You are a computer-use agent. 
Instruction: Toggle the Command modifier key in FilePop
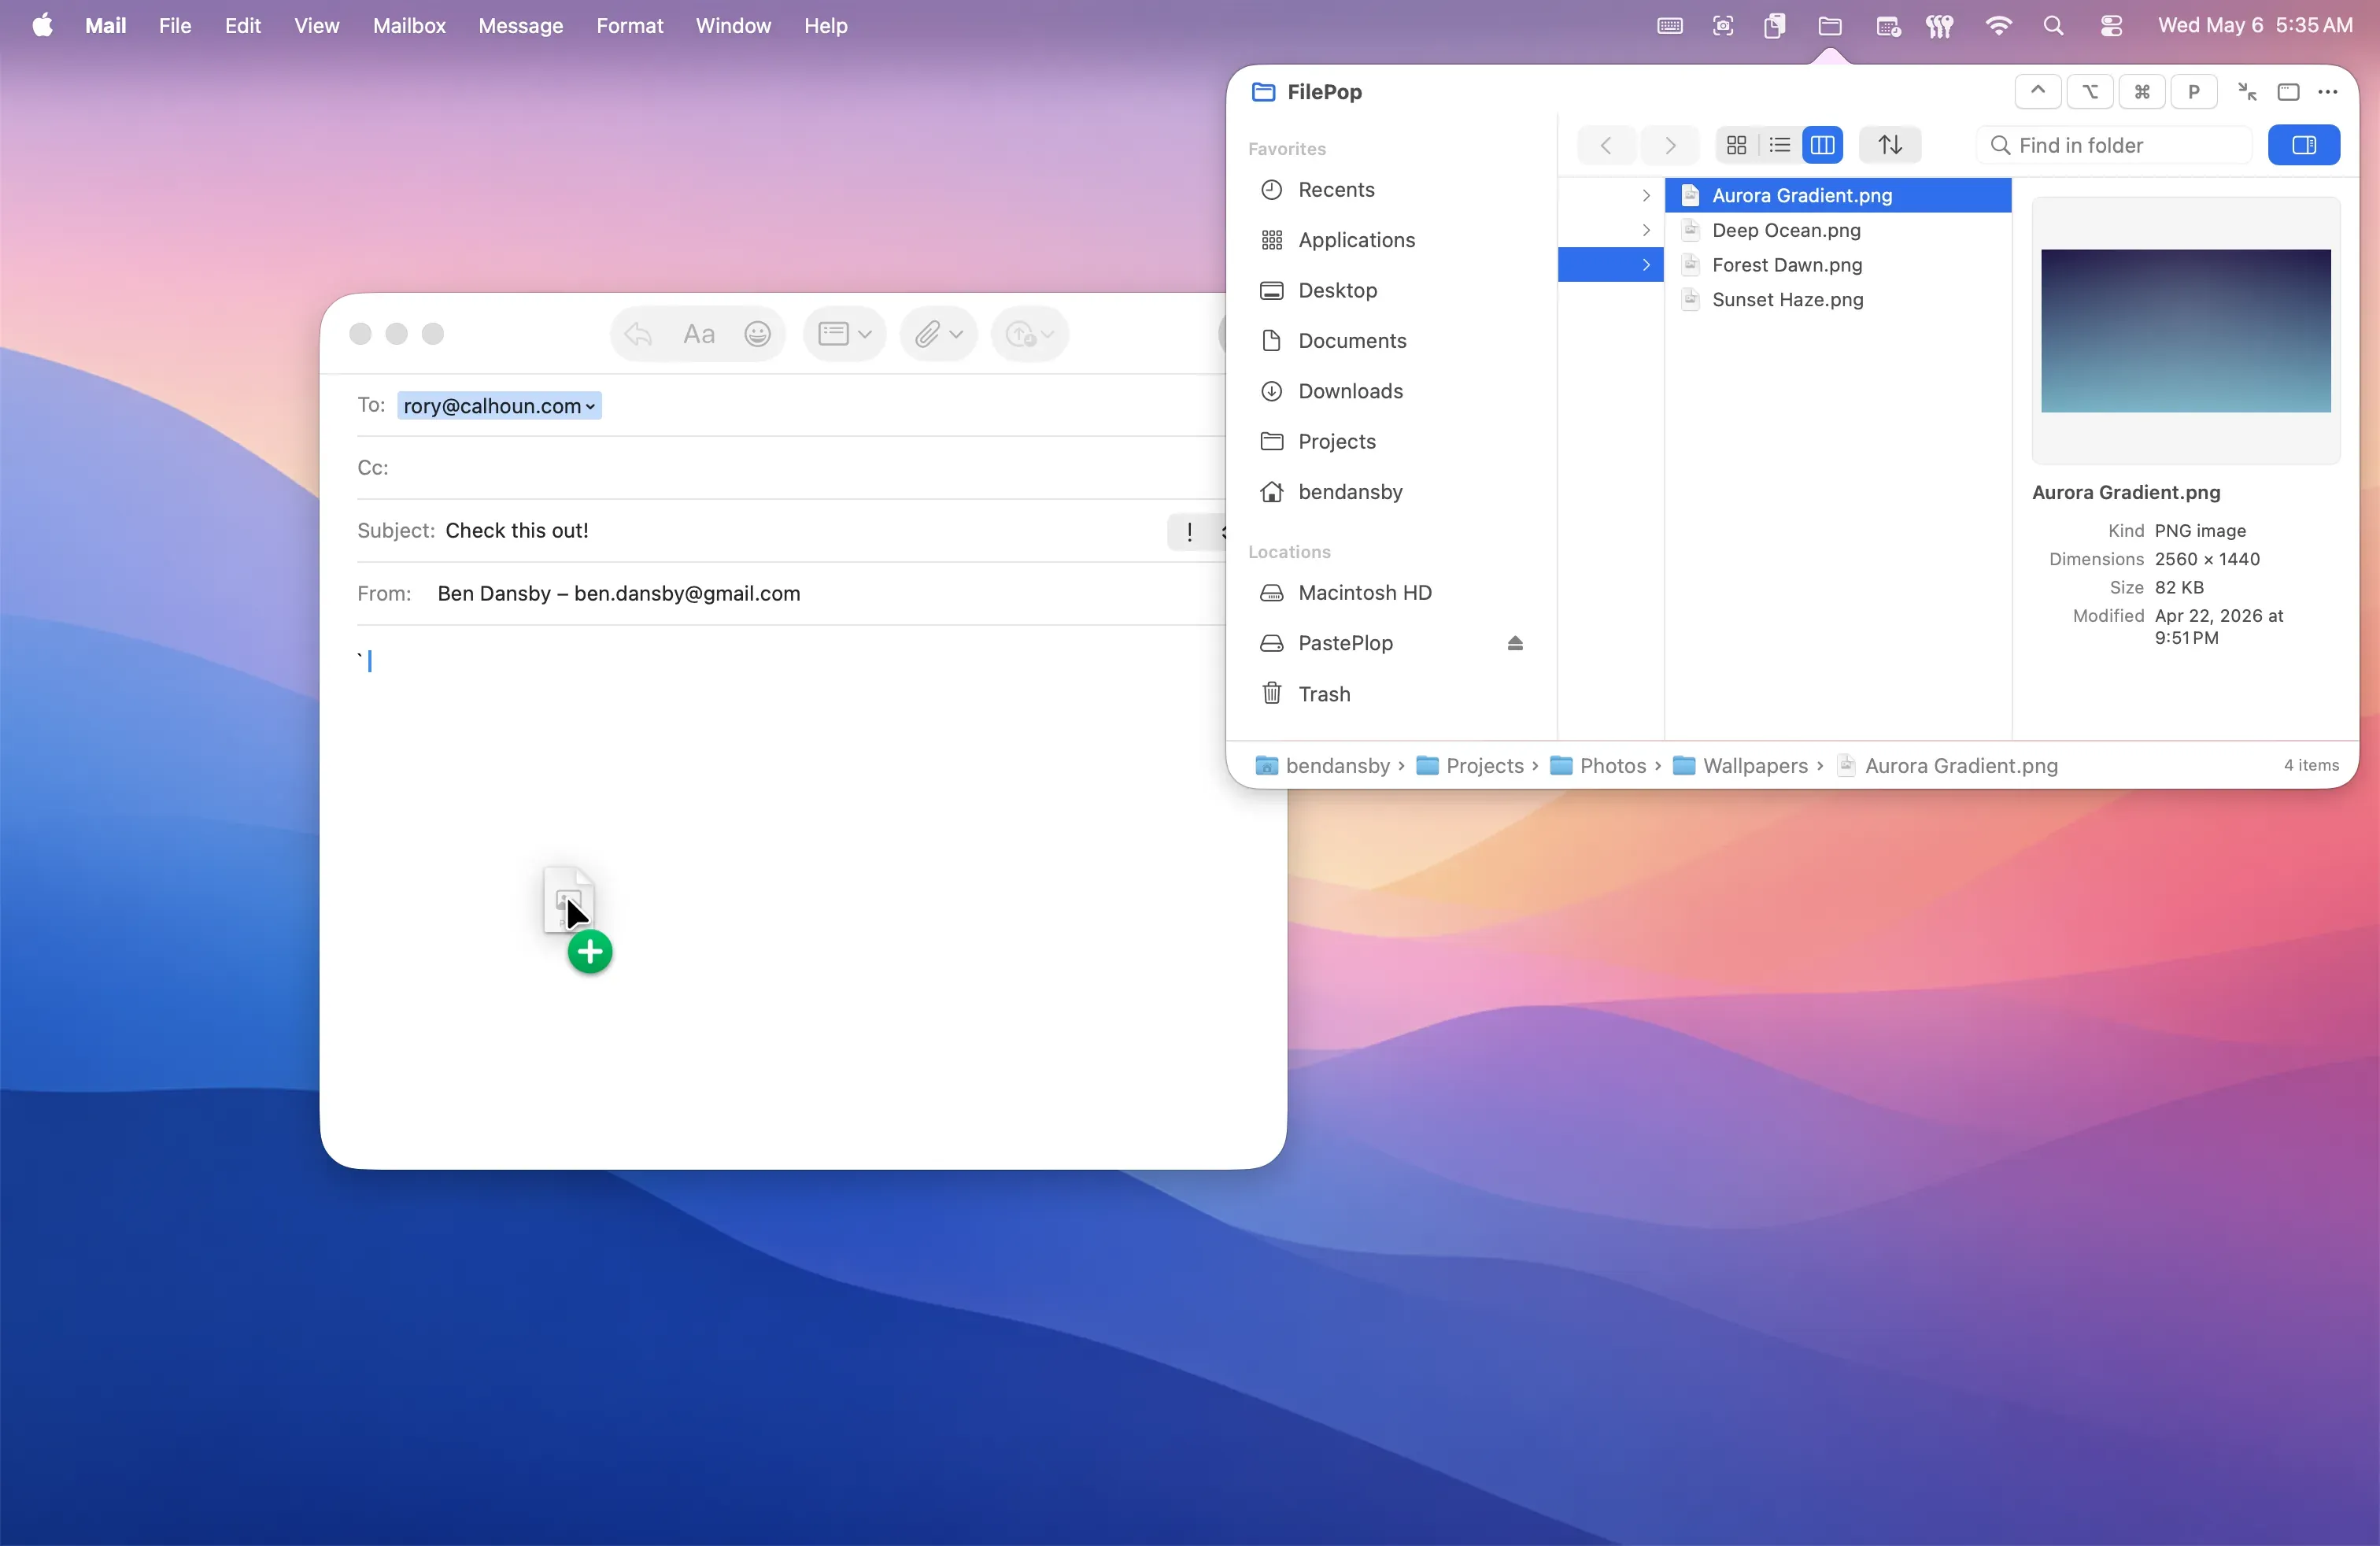tap(2142, 91)
